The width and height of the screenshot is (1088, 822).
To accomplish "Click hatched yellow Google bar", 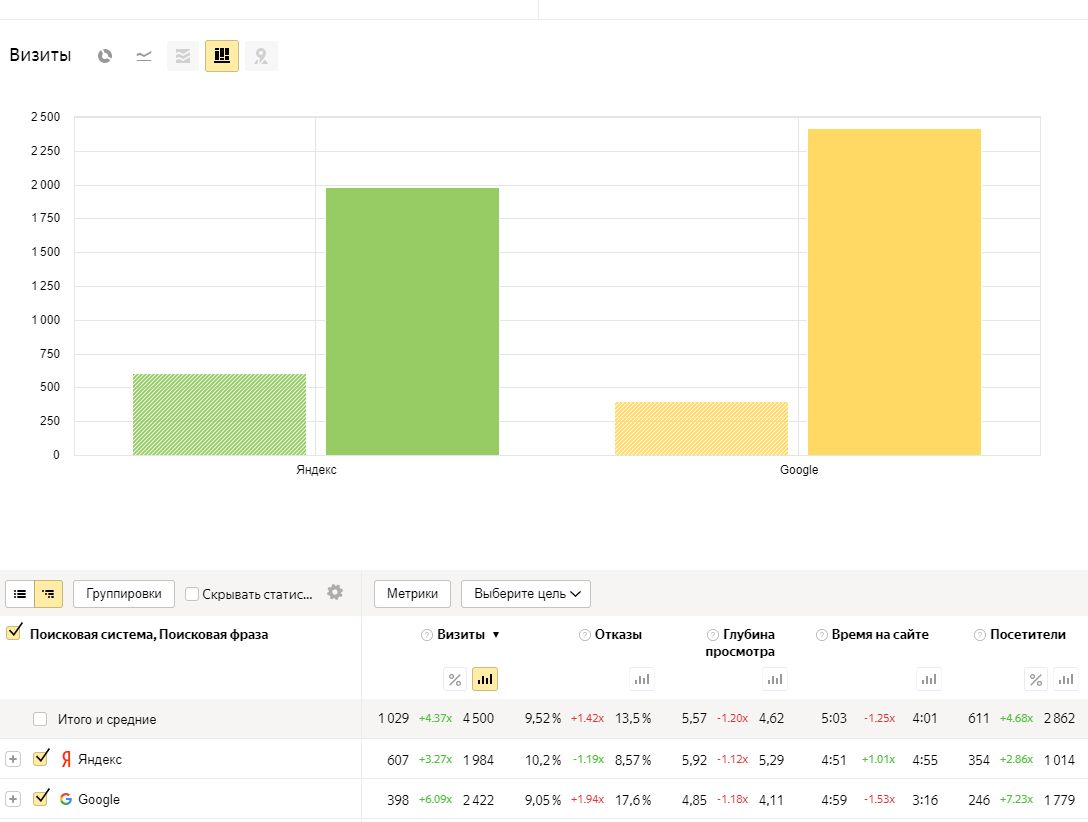I will [702, 429].
